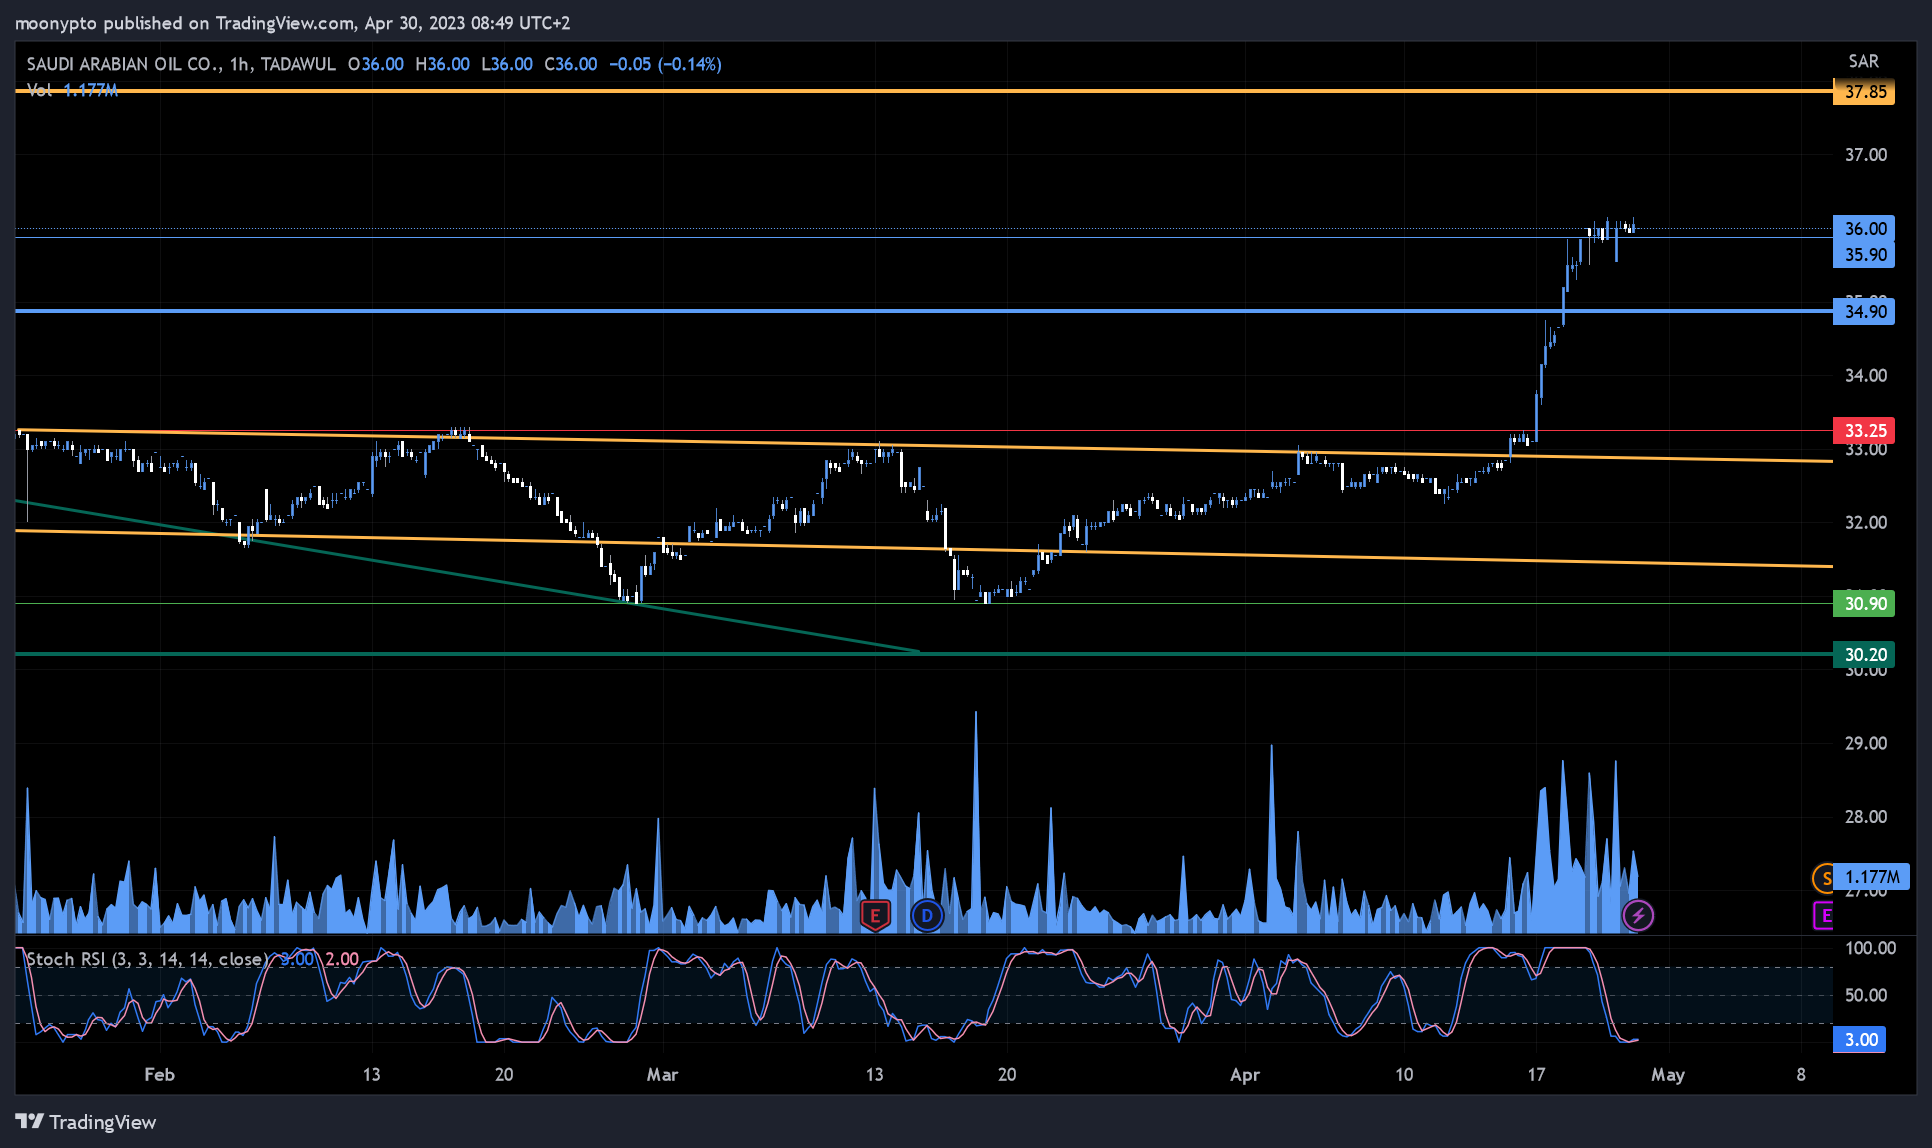Click the Apr label on time axis
This screenshot has width=1932, height=1148.
[1245, 1075]
